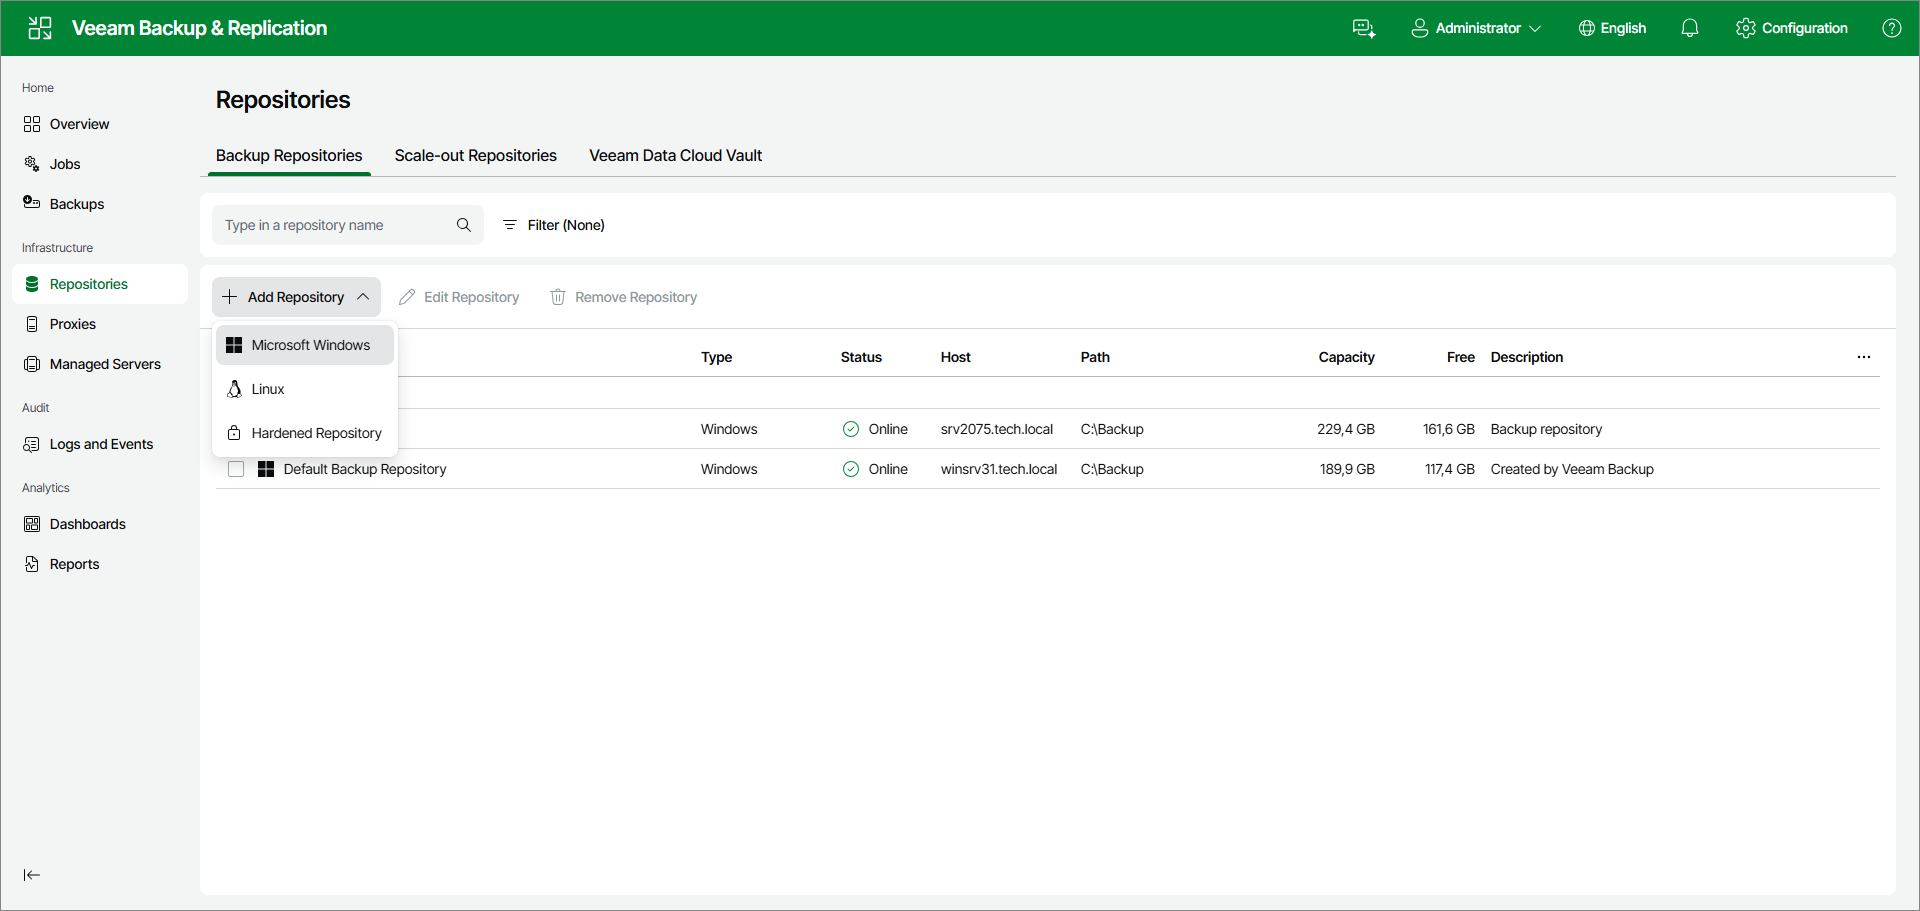Image resolution: width=1920 pixels, height=911 pixels.
Task: Click the Jobs gears icon in sidebar
Action: click(32, 164)
